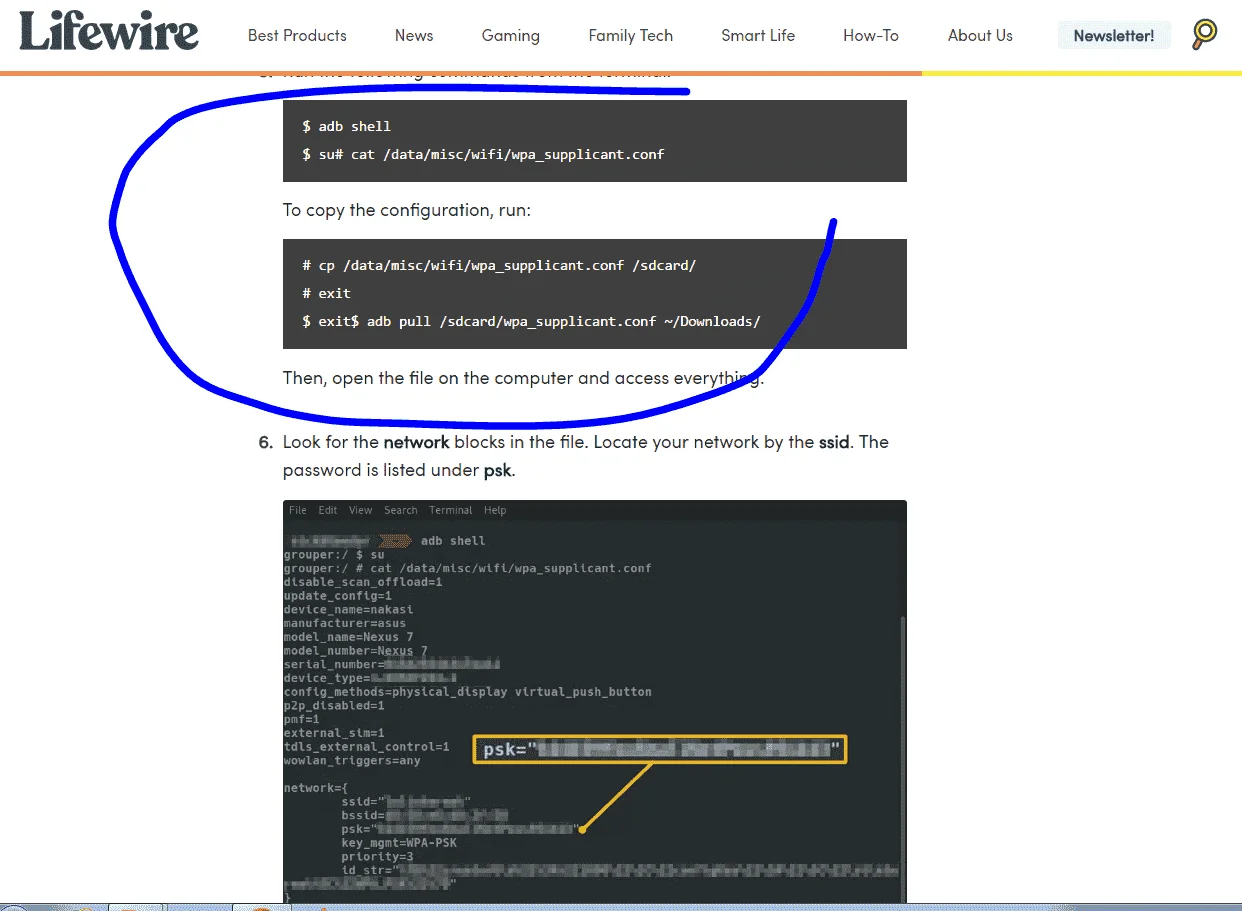Image resolution: width=1242 pixels, height=911 pixels.
Task: Click the highlighted psk= callout in screenshot
Action: (660, 749)
